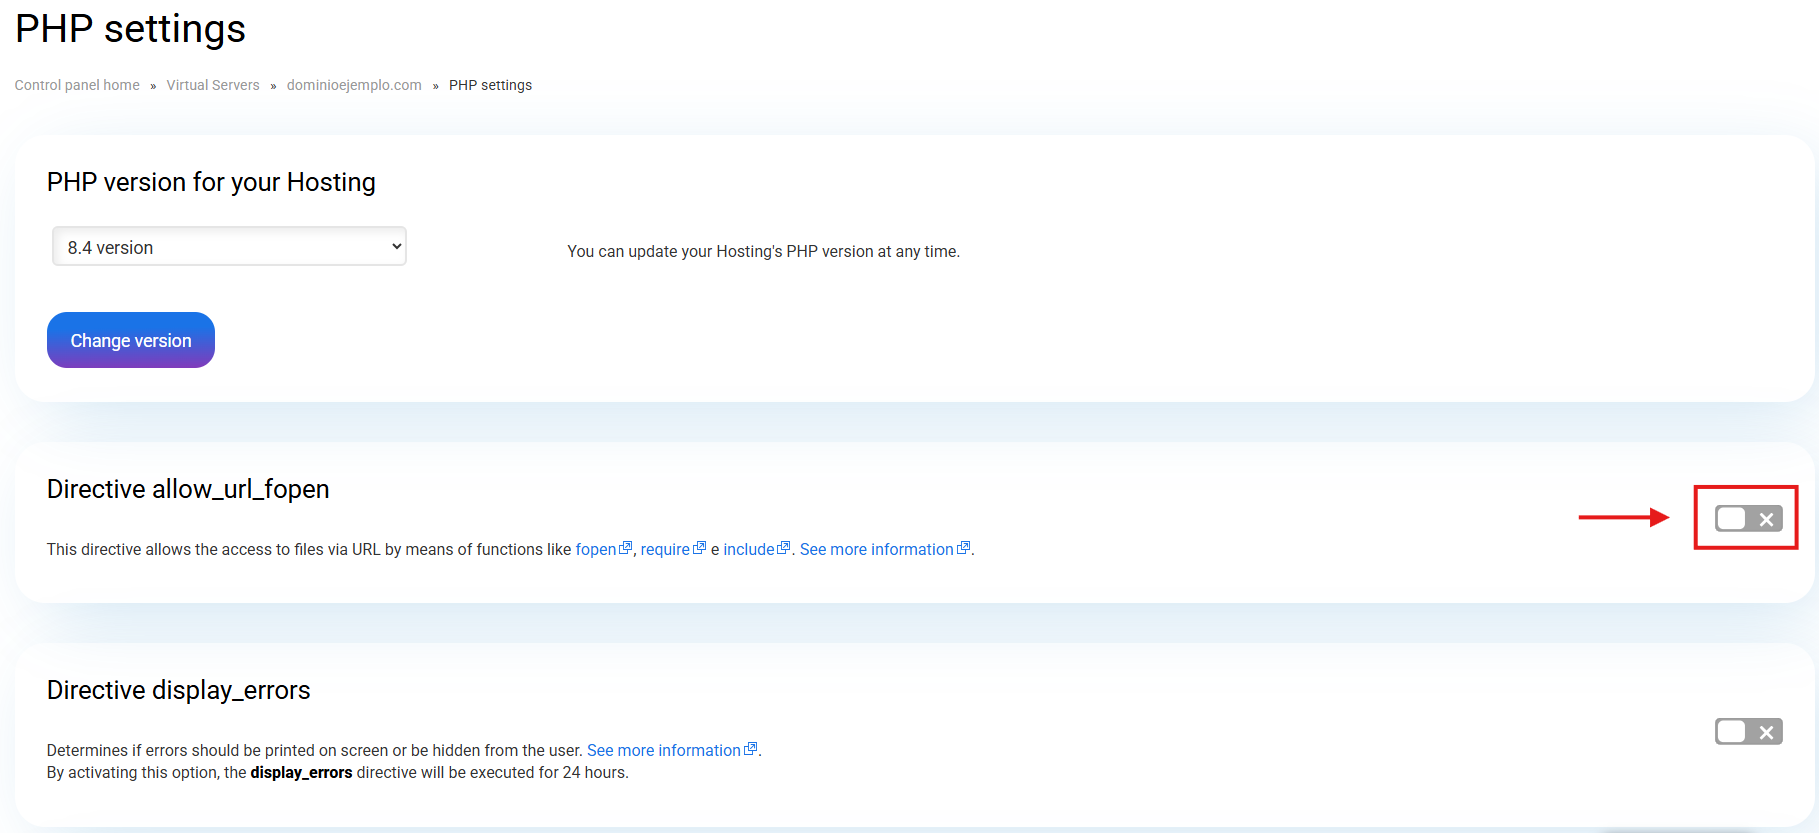Viewport: 1819px width, 833px height.
Task: Click external-link icon beside require
Action: [x=700, y=548]
